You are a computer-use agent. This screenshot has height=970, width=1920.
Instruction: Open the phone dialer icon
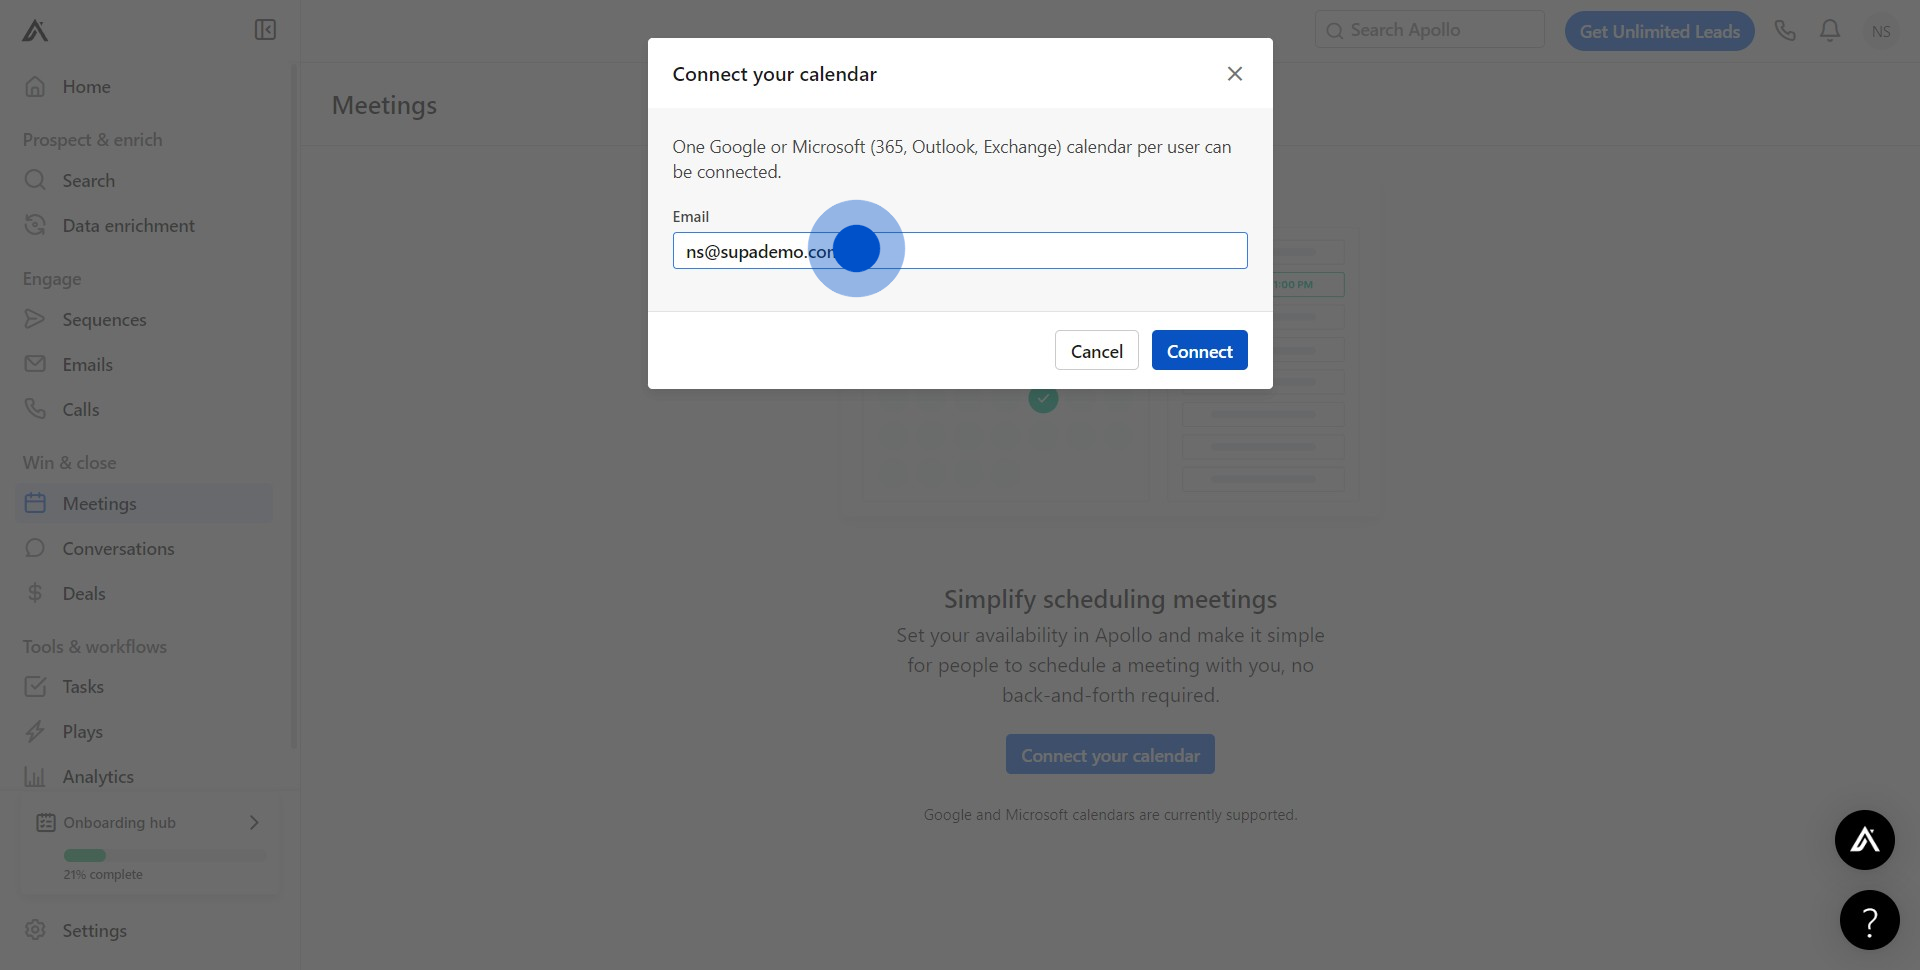(x=1785, y=31)
